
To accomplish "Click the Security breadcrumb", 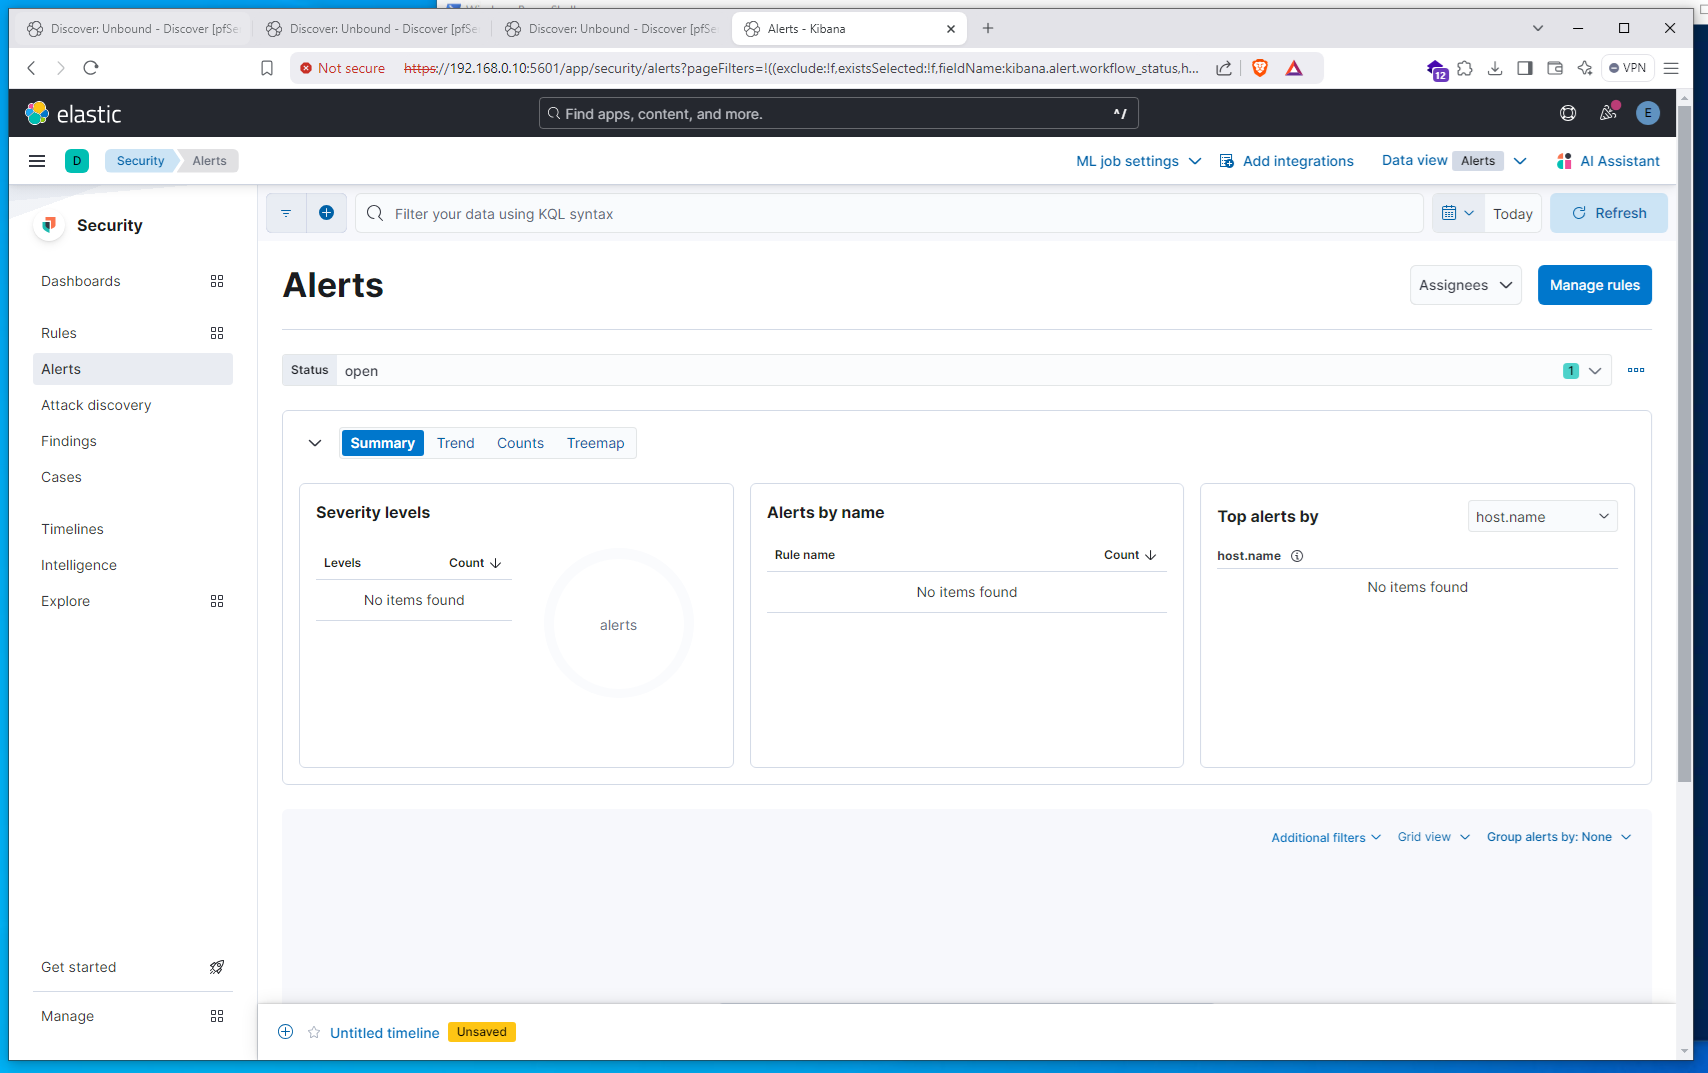I will pos(141,161).
